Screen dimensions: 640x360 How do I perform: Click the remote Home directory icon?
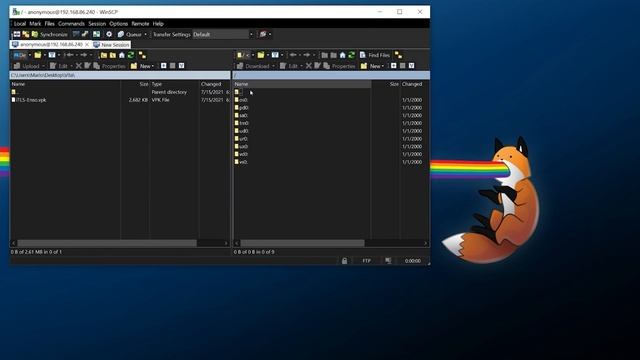tap(342, 55)
